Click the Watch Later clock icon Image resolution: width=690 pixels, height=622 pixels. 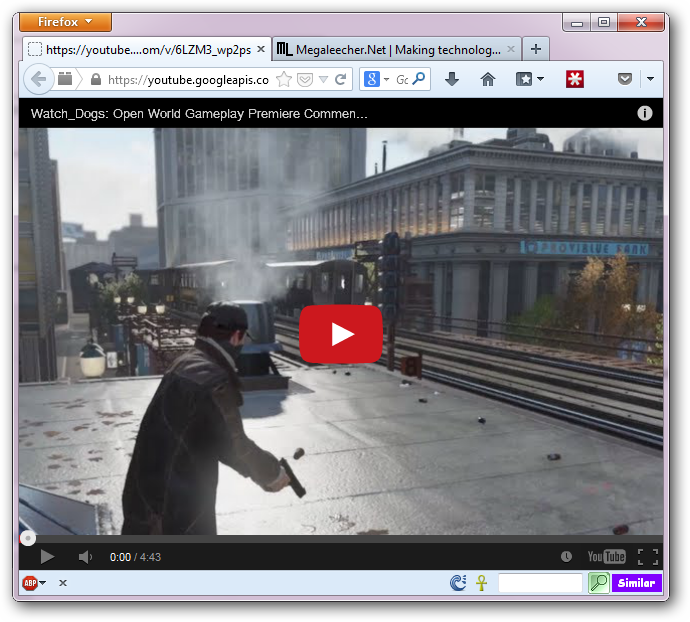tap(566, 557)
